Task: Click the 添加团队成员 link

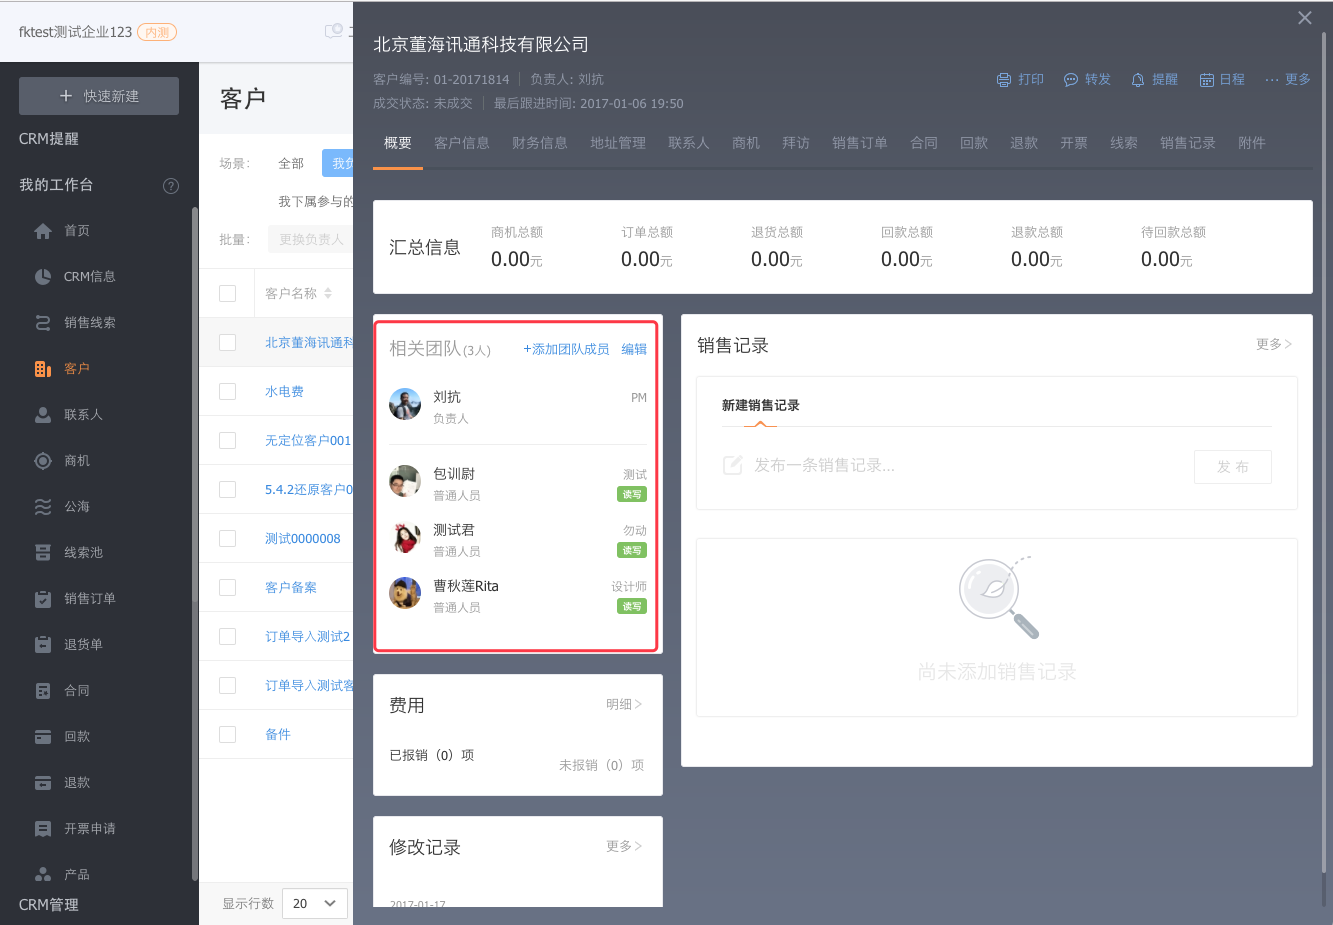Action: [x=566, y=349]
